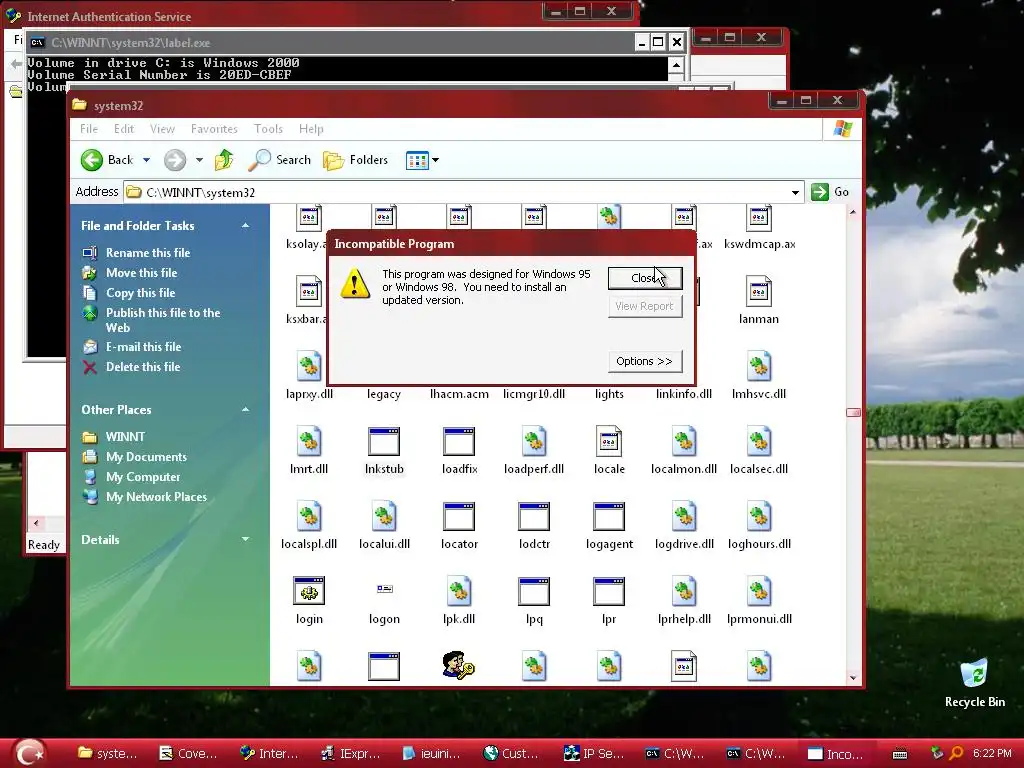Click Copy this file
This screenshot has width=1024, height=768.
tap(140, 293)
